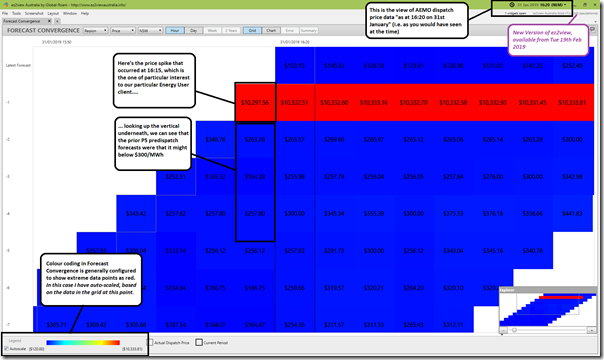Click the legend colour gradient bar

click(x=83, y=342)
